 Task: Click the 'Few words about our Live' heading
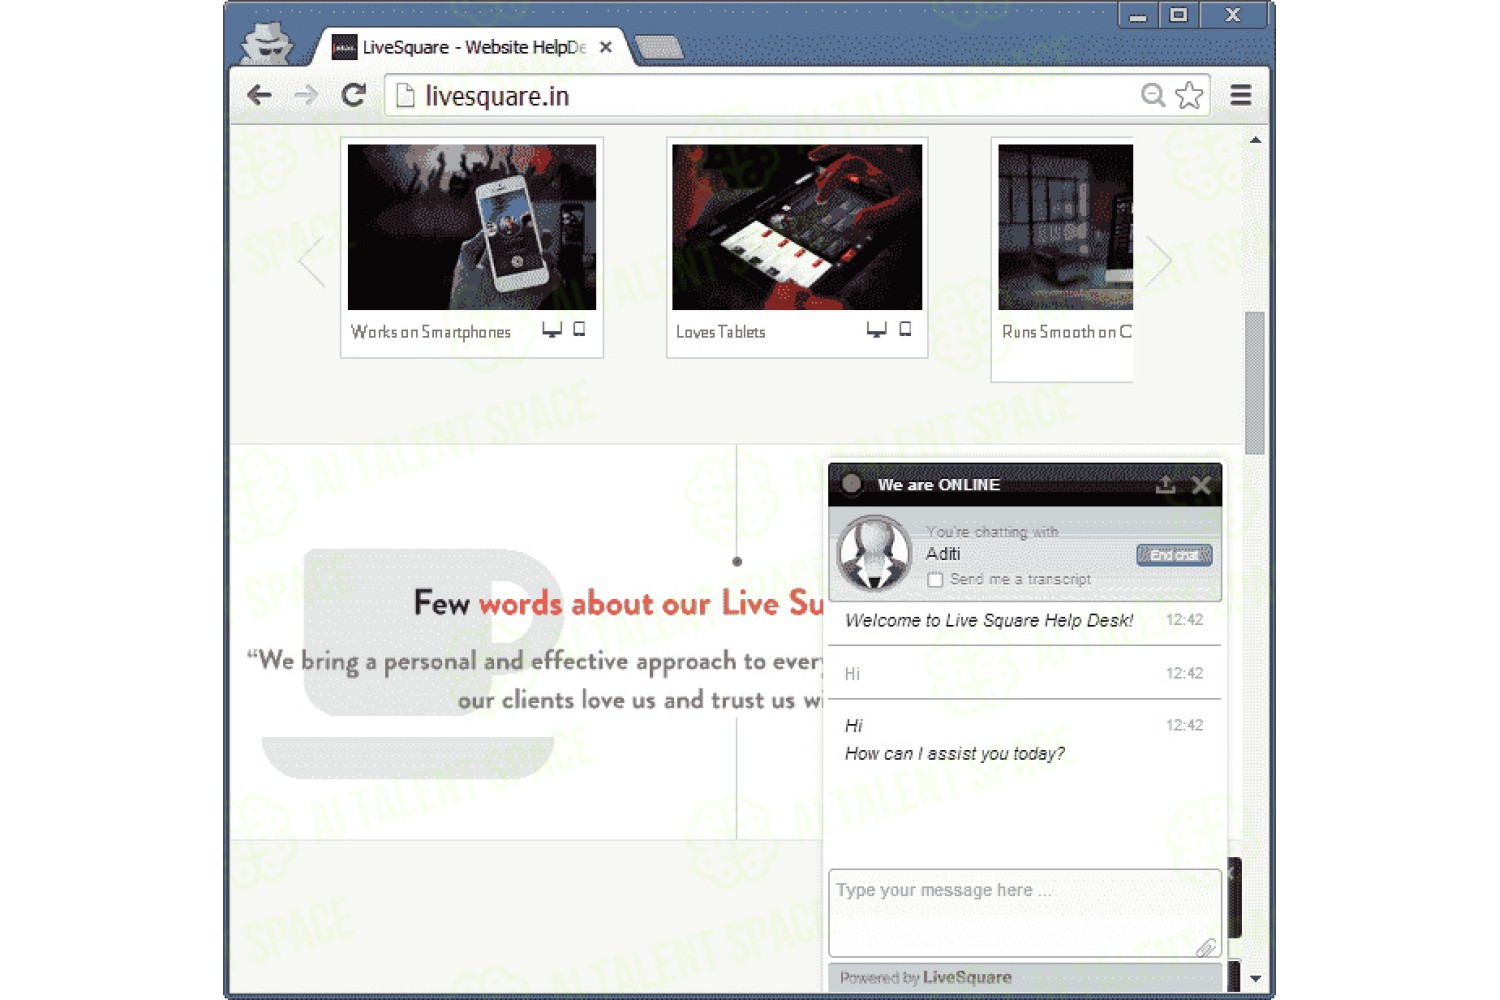coord(617,603)
